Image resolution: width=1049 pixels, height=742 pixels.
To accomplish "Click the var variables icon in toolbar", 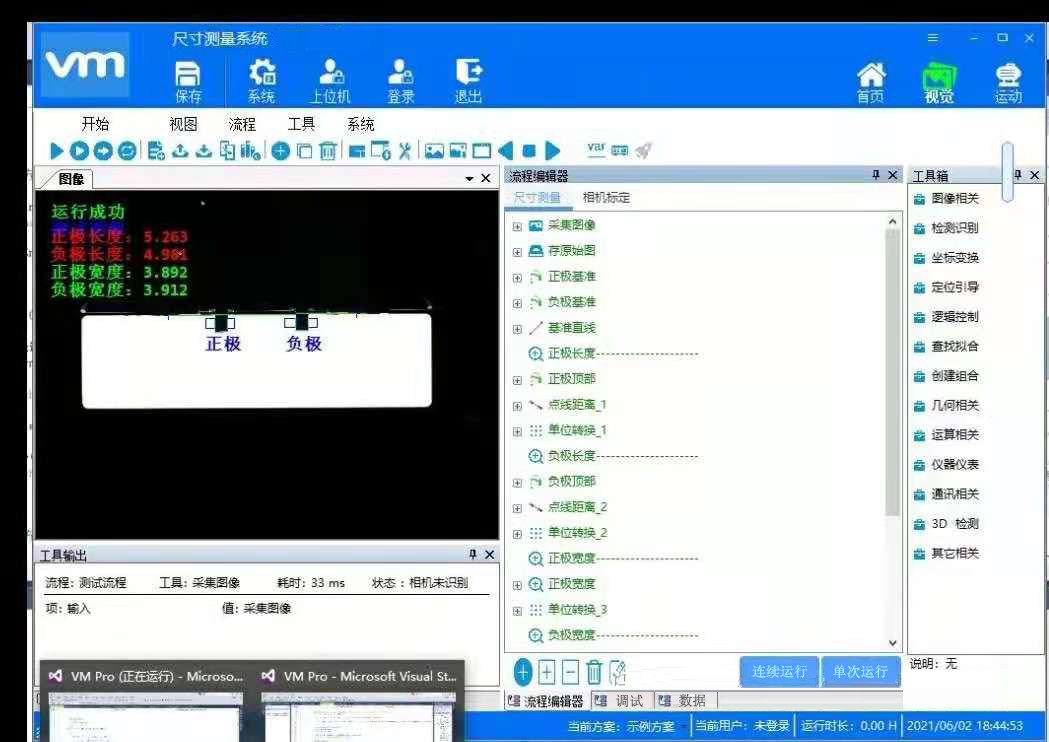I will coord(596,150).
